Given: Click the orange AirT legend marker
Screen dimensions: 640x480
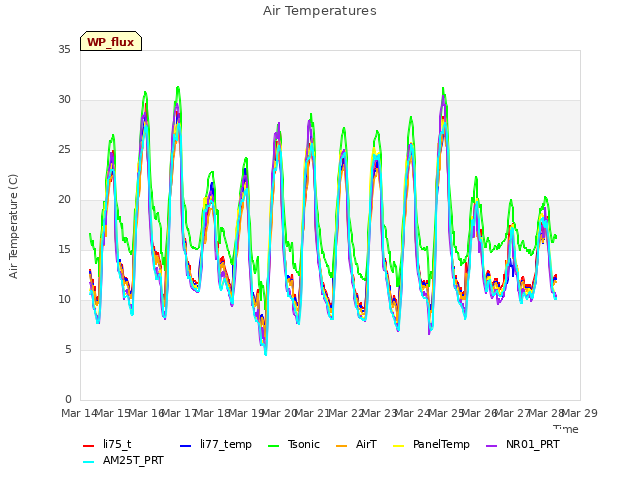Looking at the screenshot, I should coord(341,446).
